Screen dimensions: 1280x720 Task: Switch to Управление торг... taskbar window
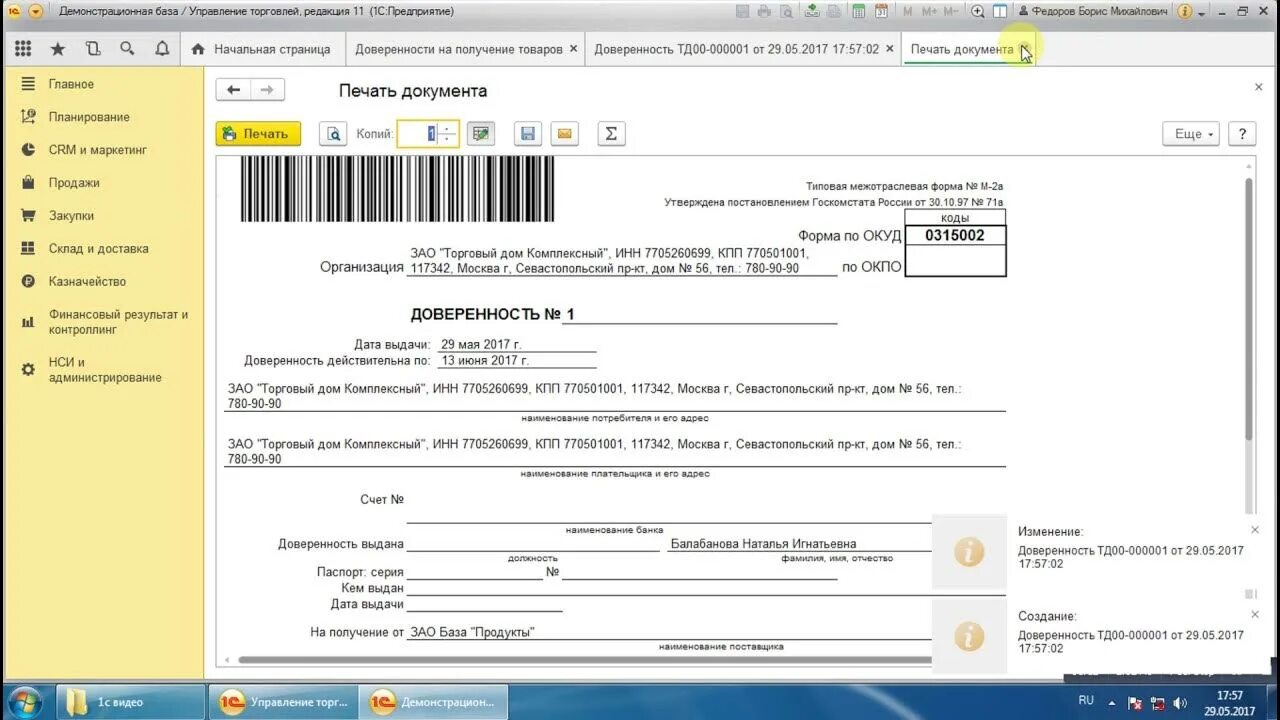coord(284,702)
